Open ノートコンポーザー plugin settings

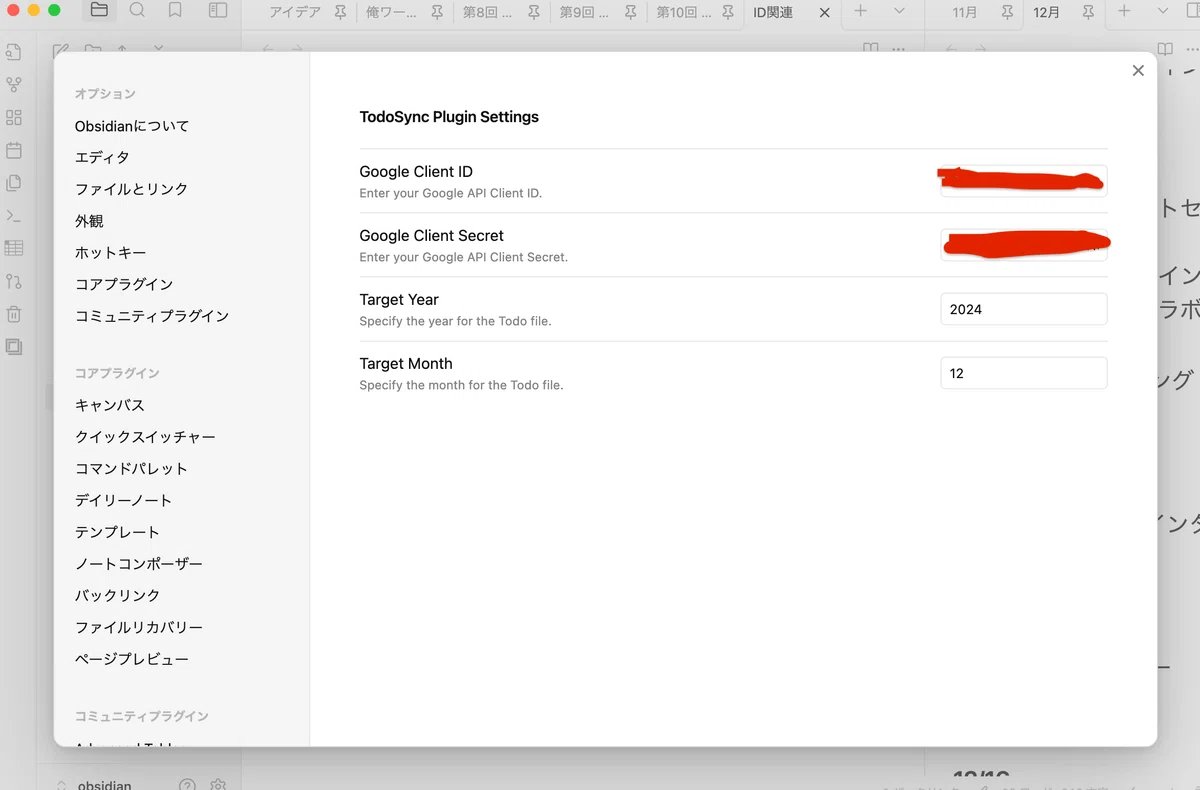click(x=139, y=564)
